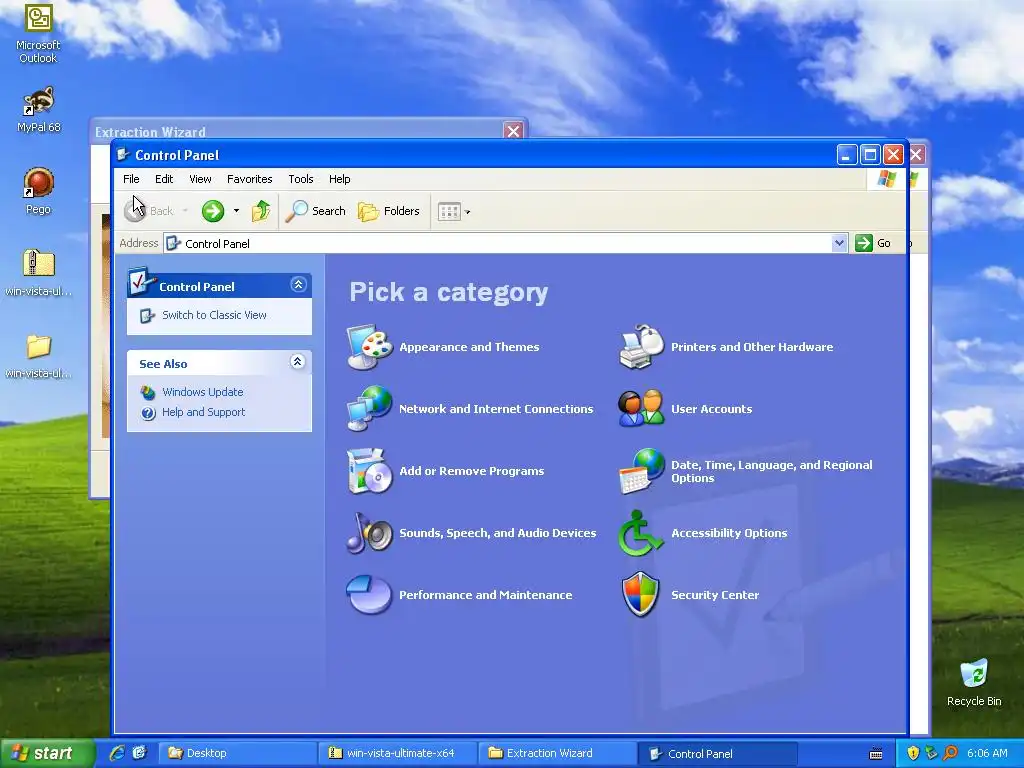This screenshot has height=768, width=1024.
Task: Click the Accessibility Options wheelchair icon
Action: pos(641,533)
